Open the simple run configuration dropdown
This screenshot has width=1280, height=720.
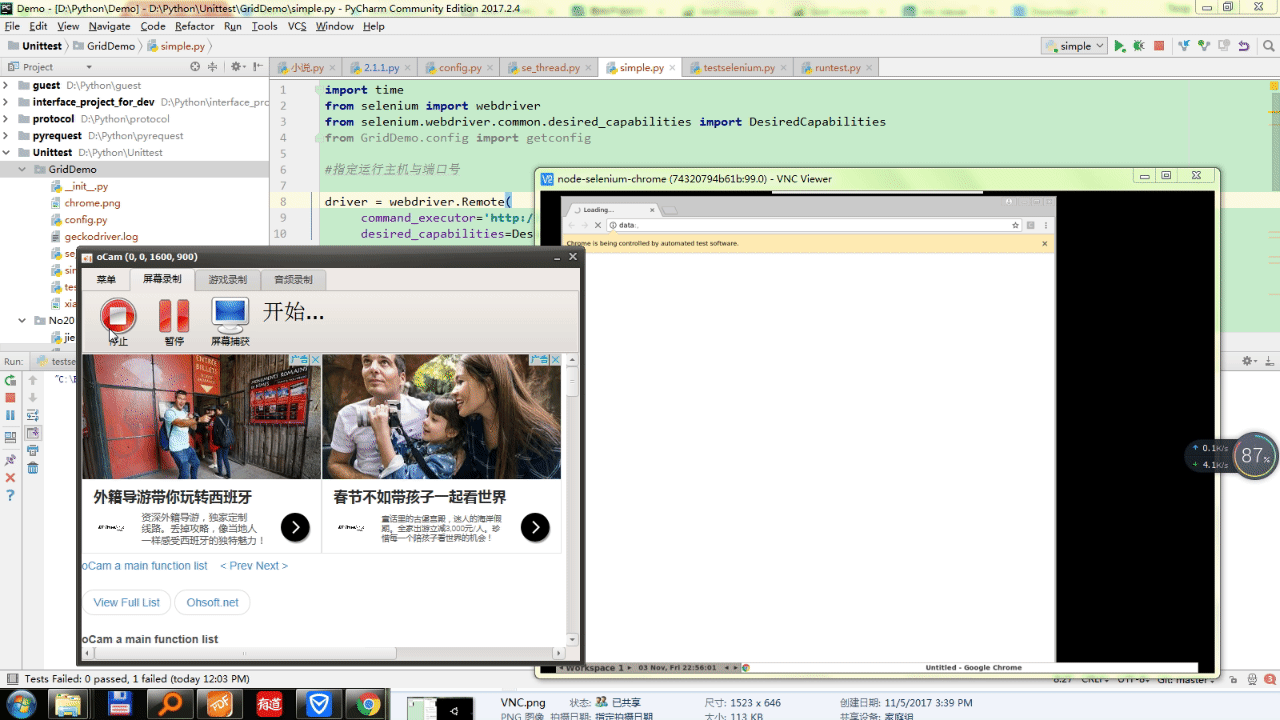(x=1074, y=46)
